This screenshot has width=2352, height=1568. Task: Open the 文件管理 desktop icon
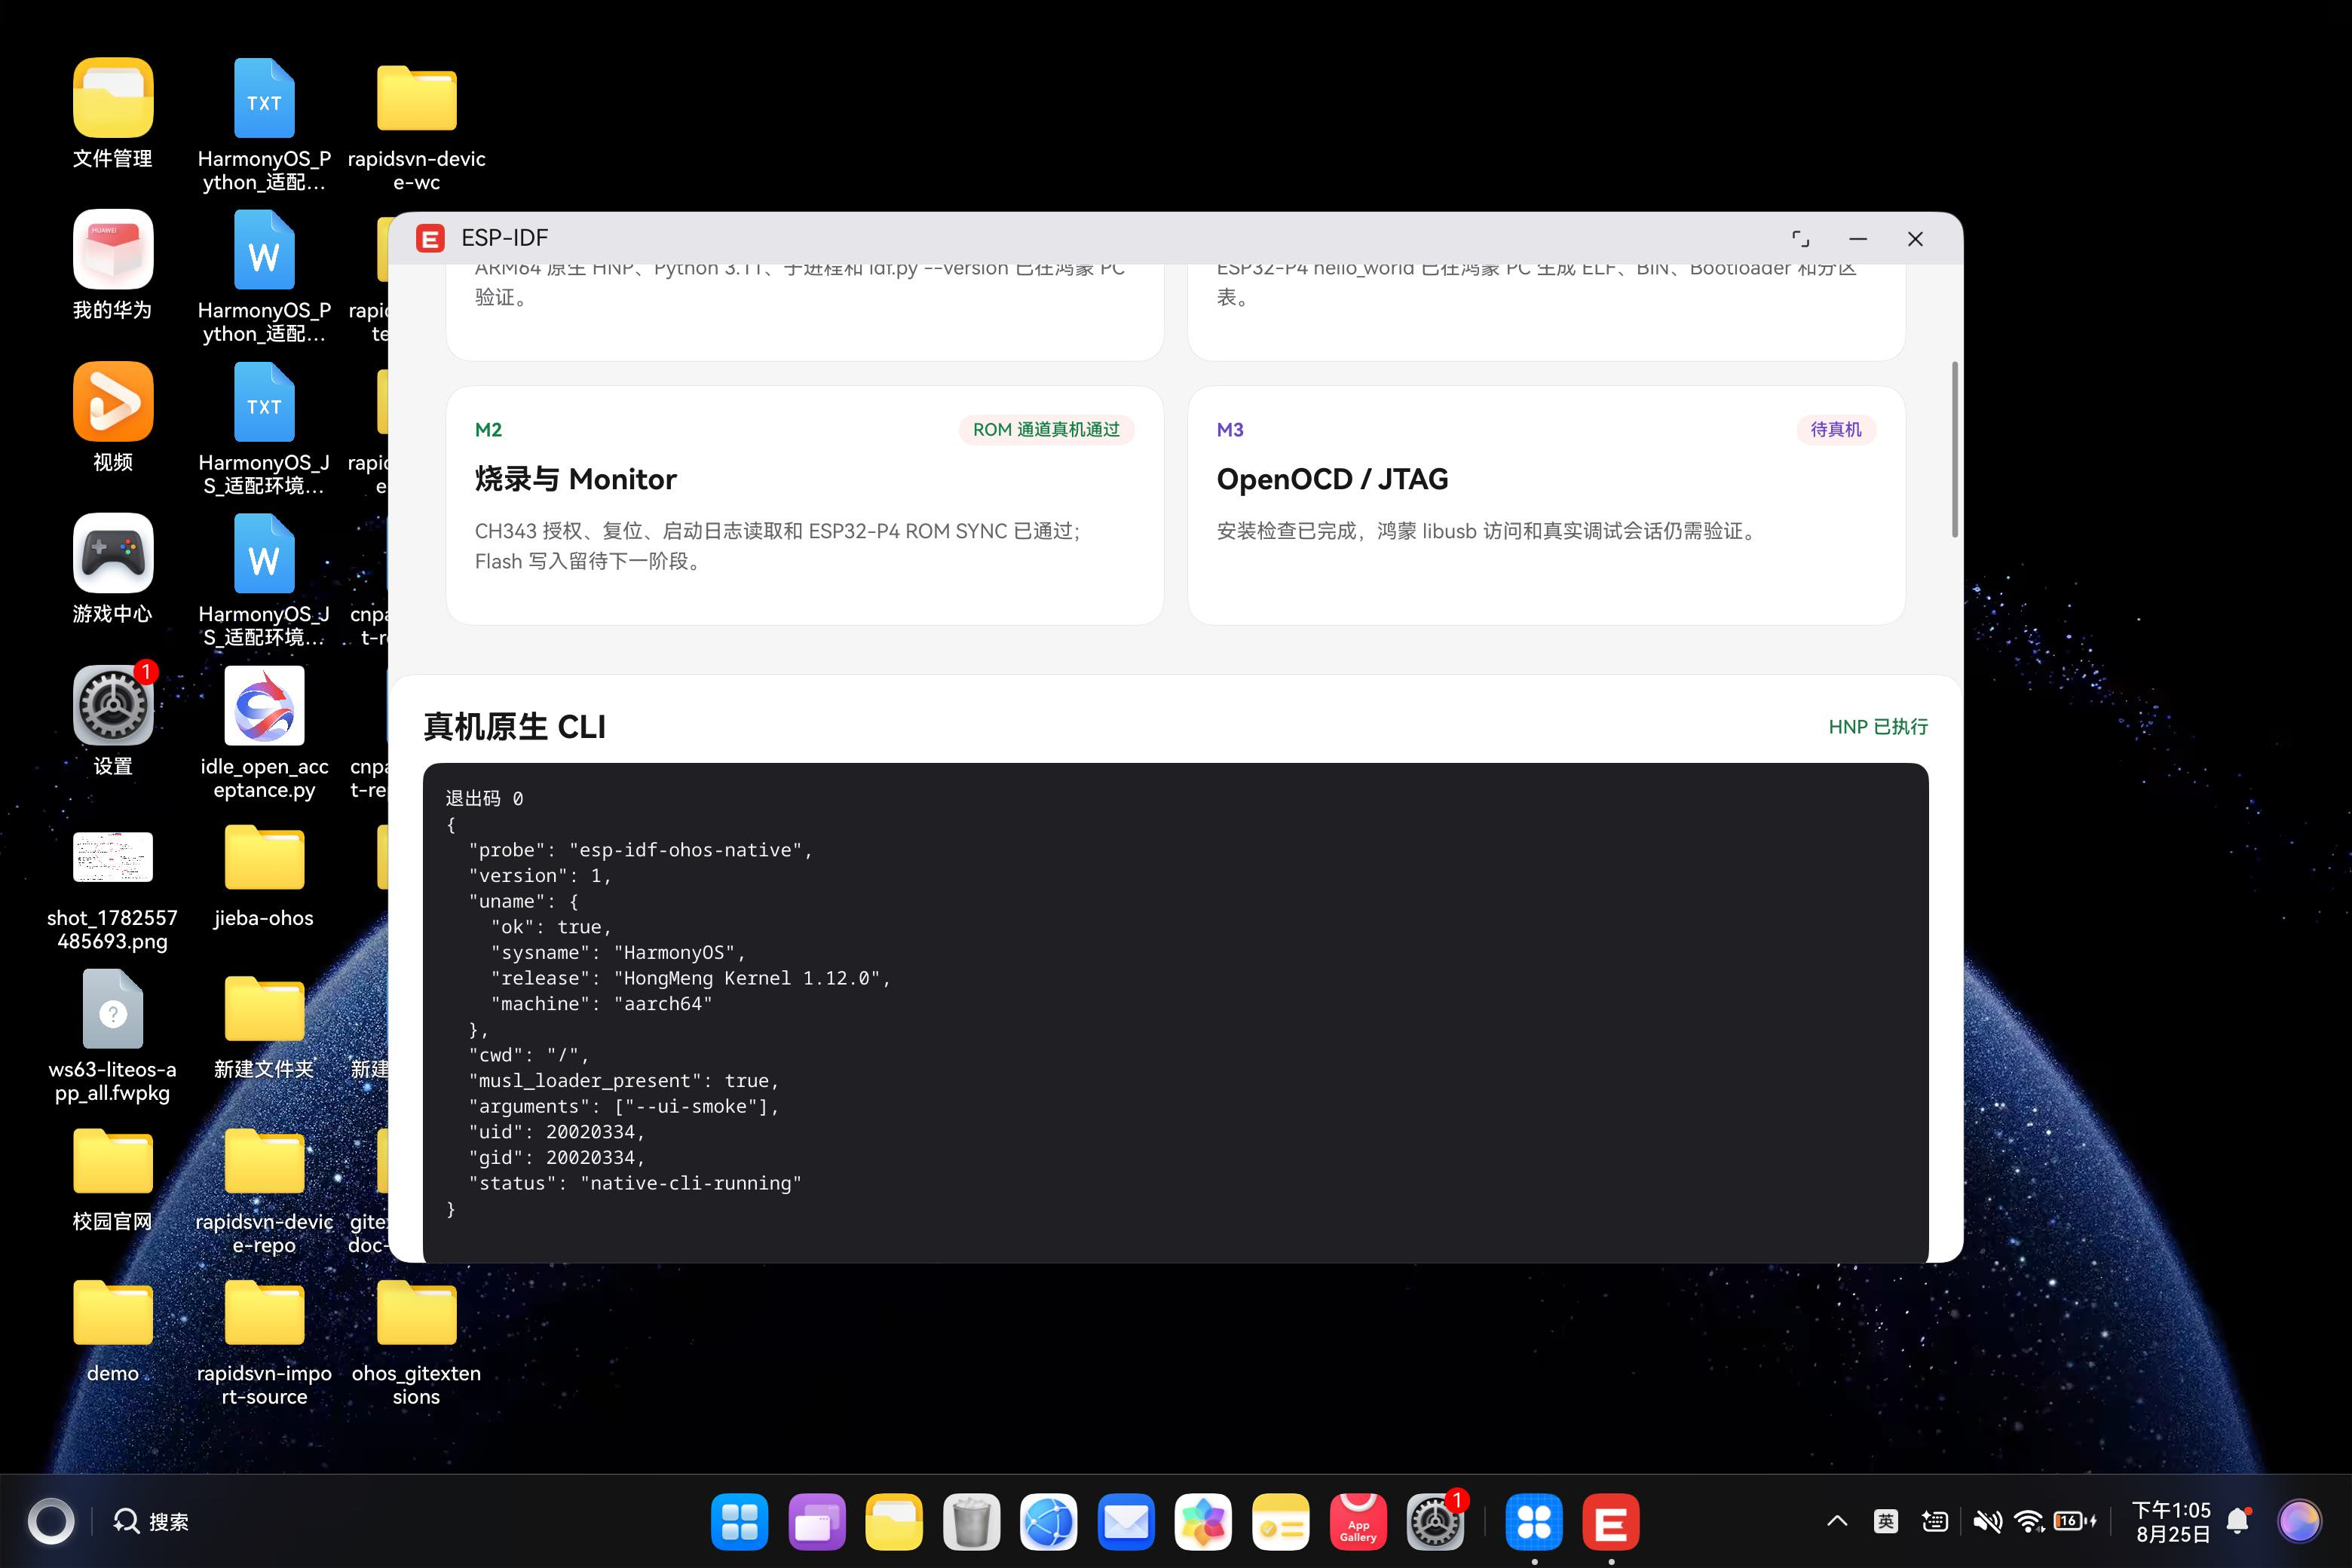click(x=113, y=98)
